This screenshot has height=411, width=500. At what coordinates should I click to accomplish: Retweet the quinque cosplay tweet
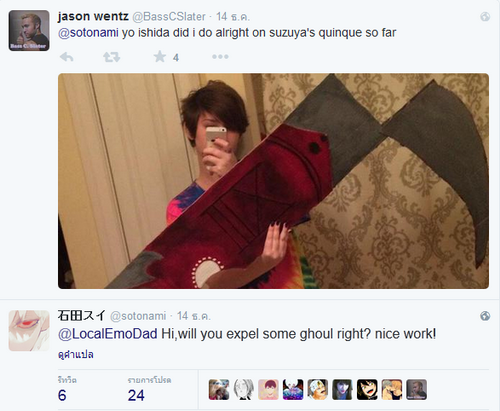click(111, 57)
